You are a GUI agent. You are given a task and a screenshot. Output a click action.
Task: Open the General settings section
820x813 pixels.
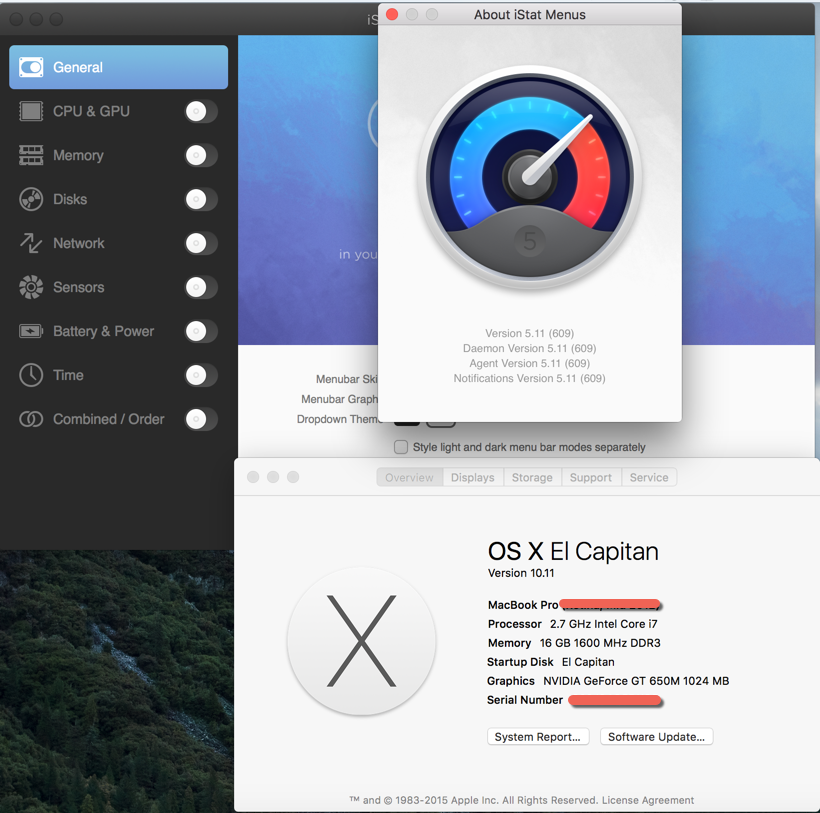pos(118,67)
